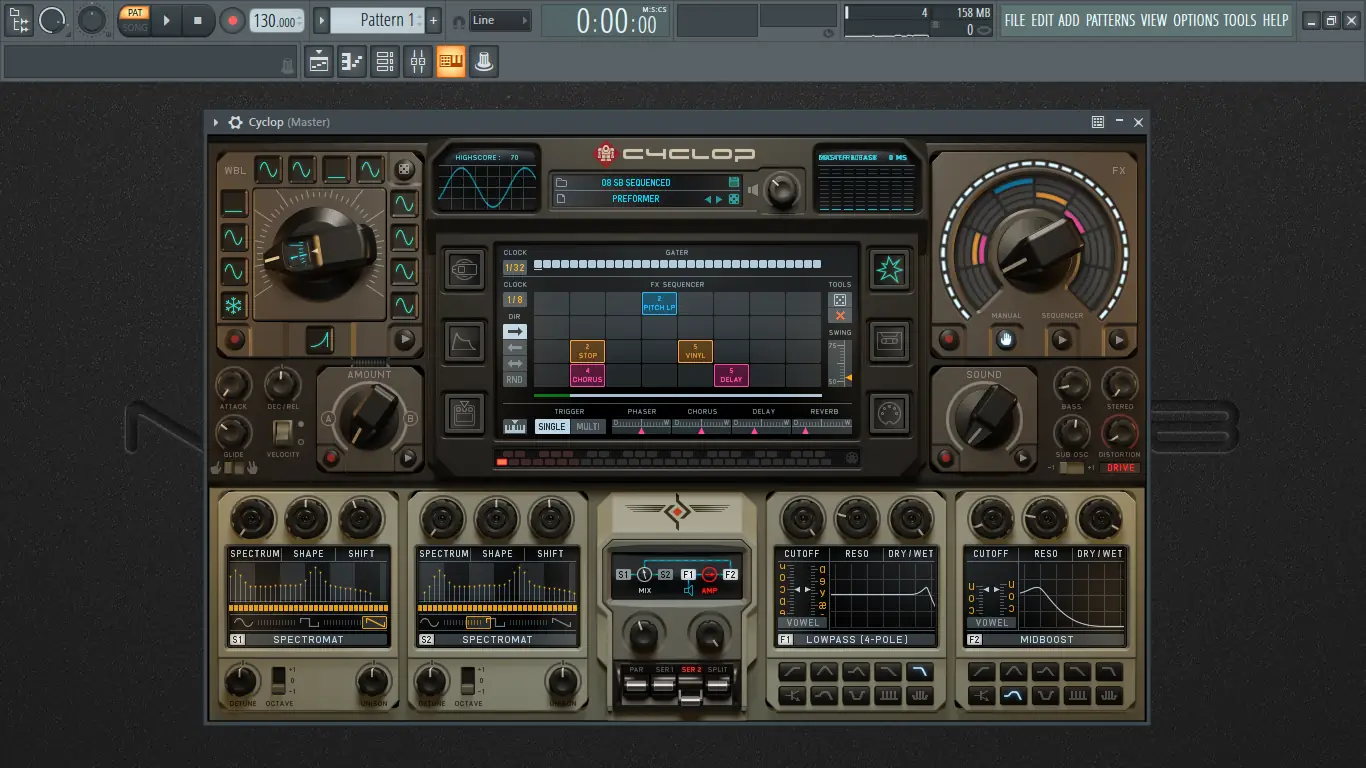
Task: Open the Mixer toolbar icon
Action: click(418, 62)
